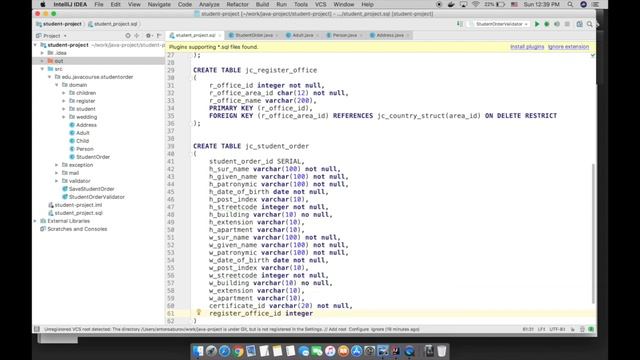Switch to StudentOrder.java tab

coord(253,36)
